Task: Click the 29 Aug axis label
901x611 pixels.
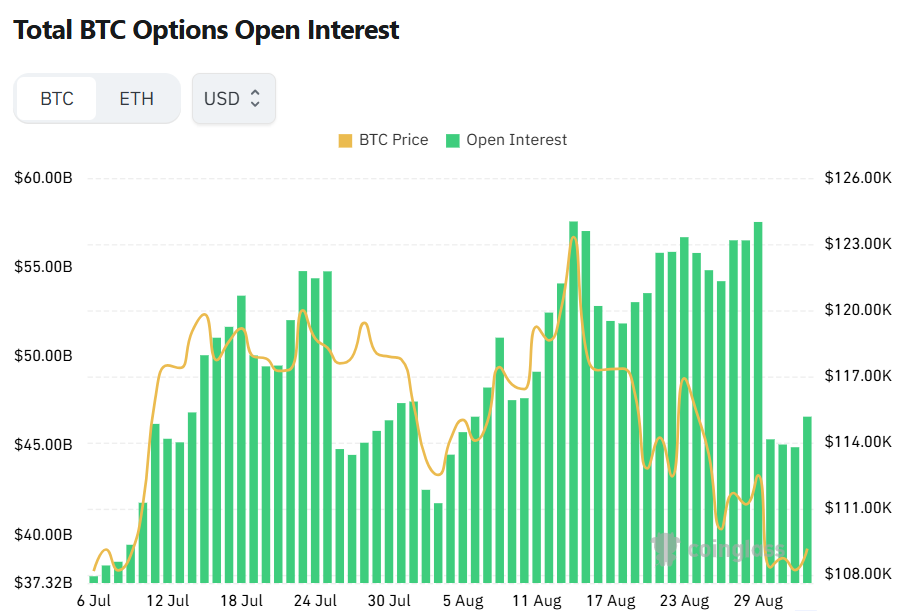Action: (758, 601)
